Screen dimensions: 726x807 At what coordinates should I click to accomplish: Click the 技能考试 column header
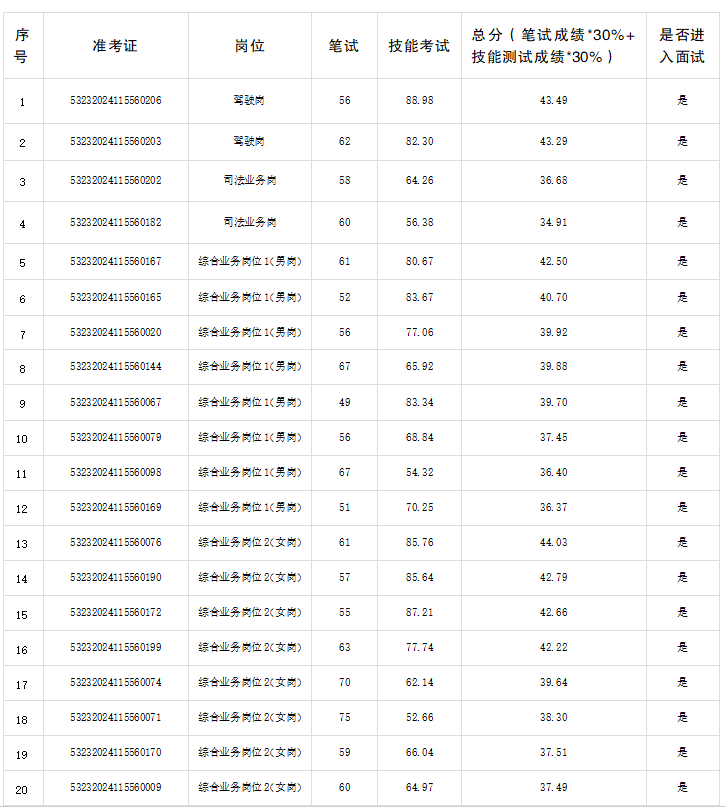pos(419,46)
